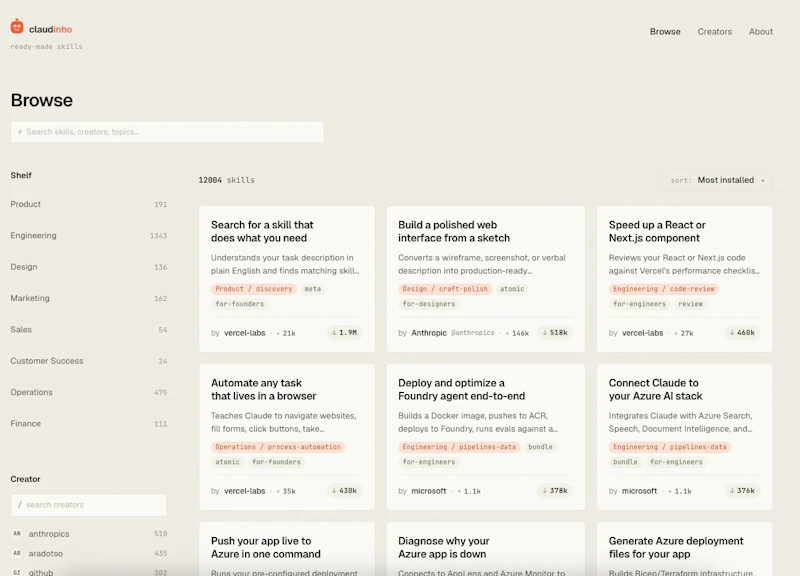800x576 pixels.
Task: Click the 'Product / discovery' tag
Action: point(254,289)
